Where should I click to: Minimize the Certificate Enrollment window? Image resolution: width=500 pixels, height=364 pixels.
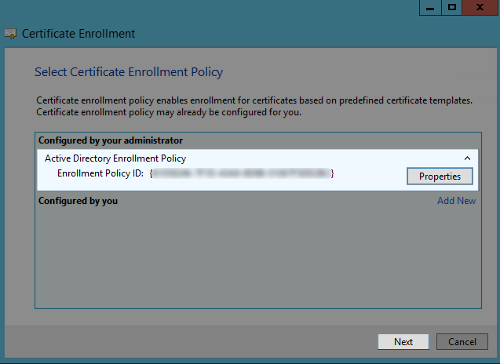[x=430, y=7]
